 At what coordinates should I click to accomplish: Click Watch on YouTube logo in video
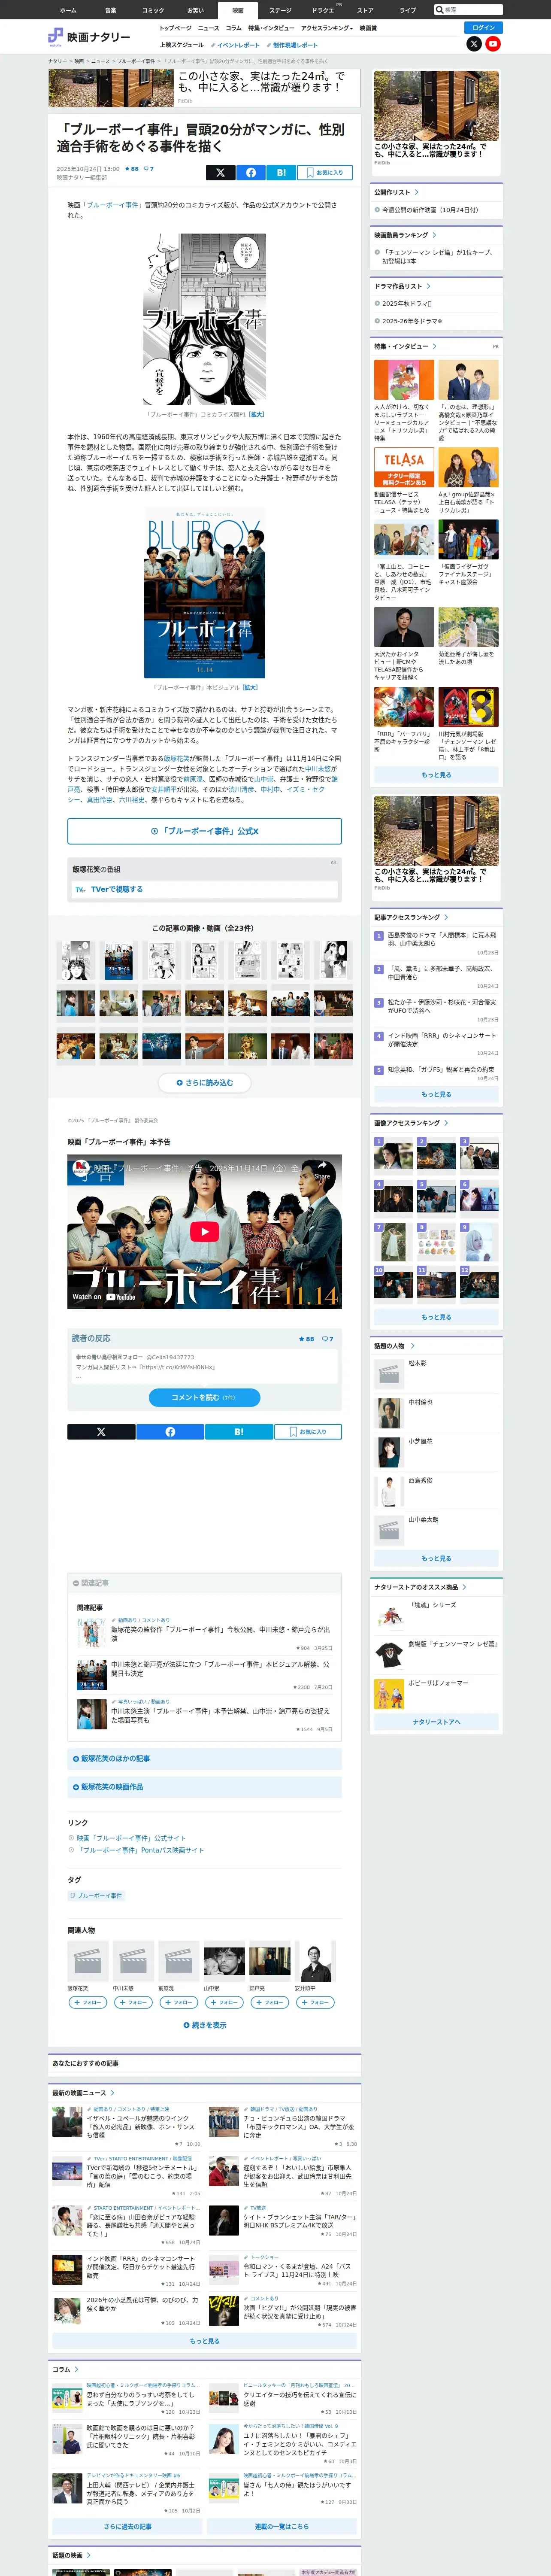tap(104, 1297)
